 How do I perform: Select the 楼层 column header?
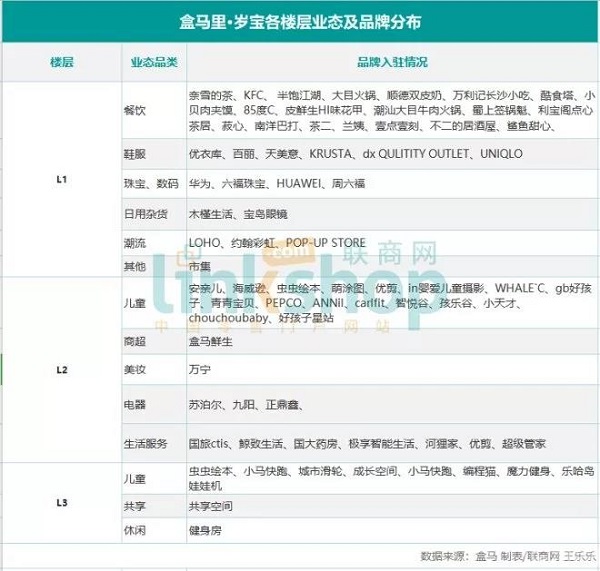click(x=62, y=62)
